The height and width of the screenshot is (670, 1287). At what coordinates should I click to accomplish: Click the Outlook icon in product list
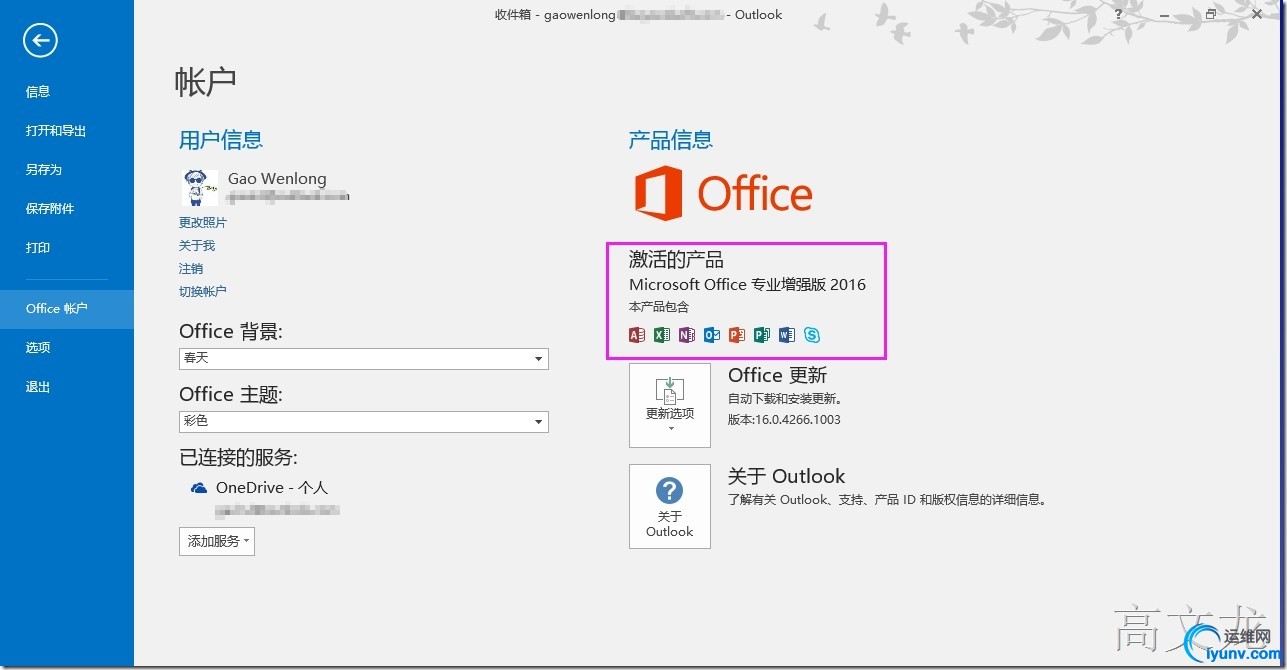(712, 335)
